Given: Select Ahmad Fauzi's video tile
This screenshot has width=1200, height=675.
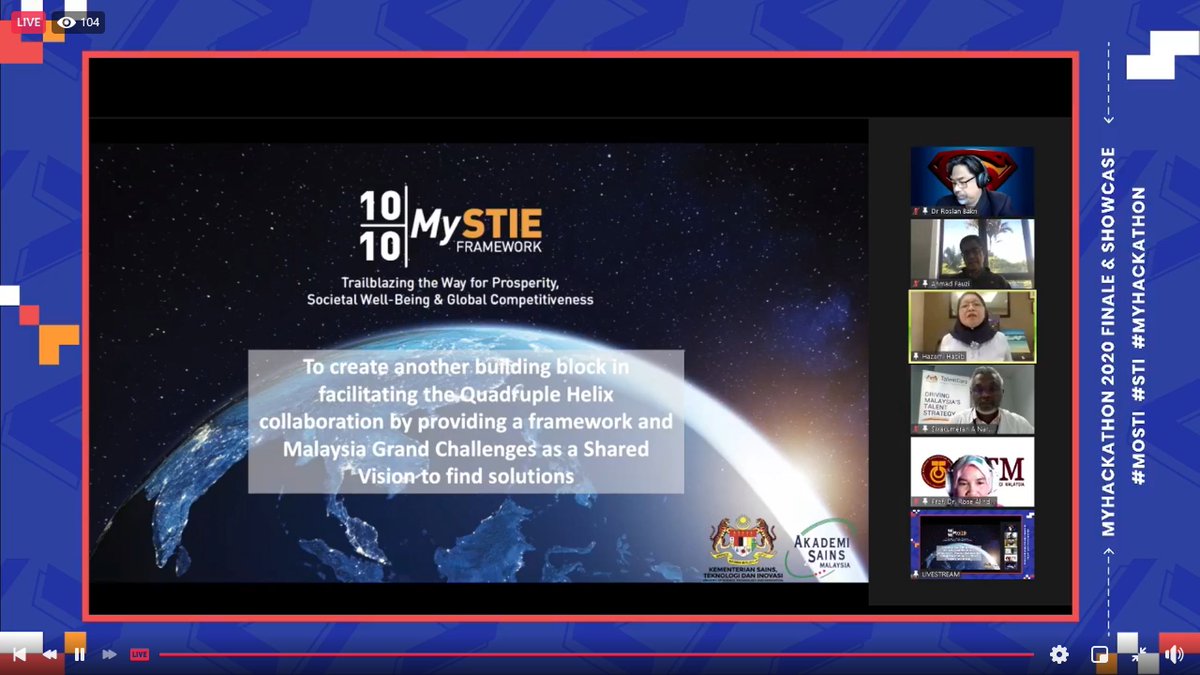Looking at the screenshot, I should coord(972,254).
